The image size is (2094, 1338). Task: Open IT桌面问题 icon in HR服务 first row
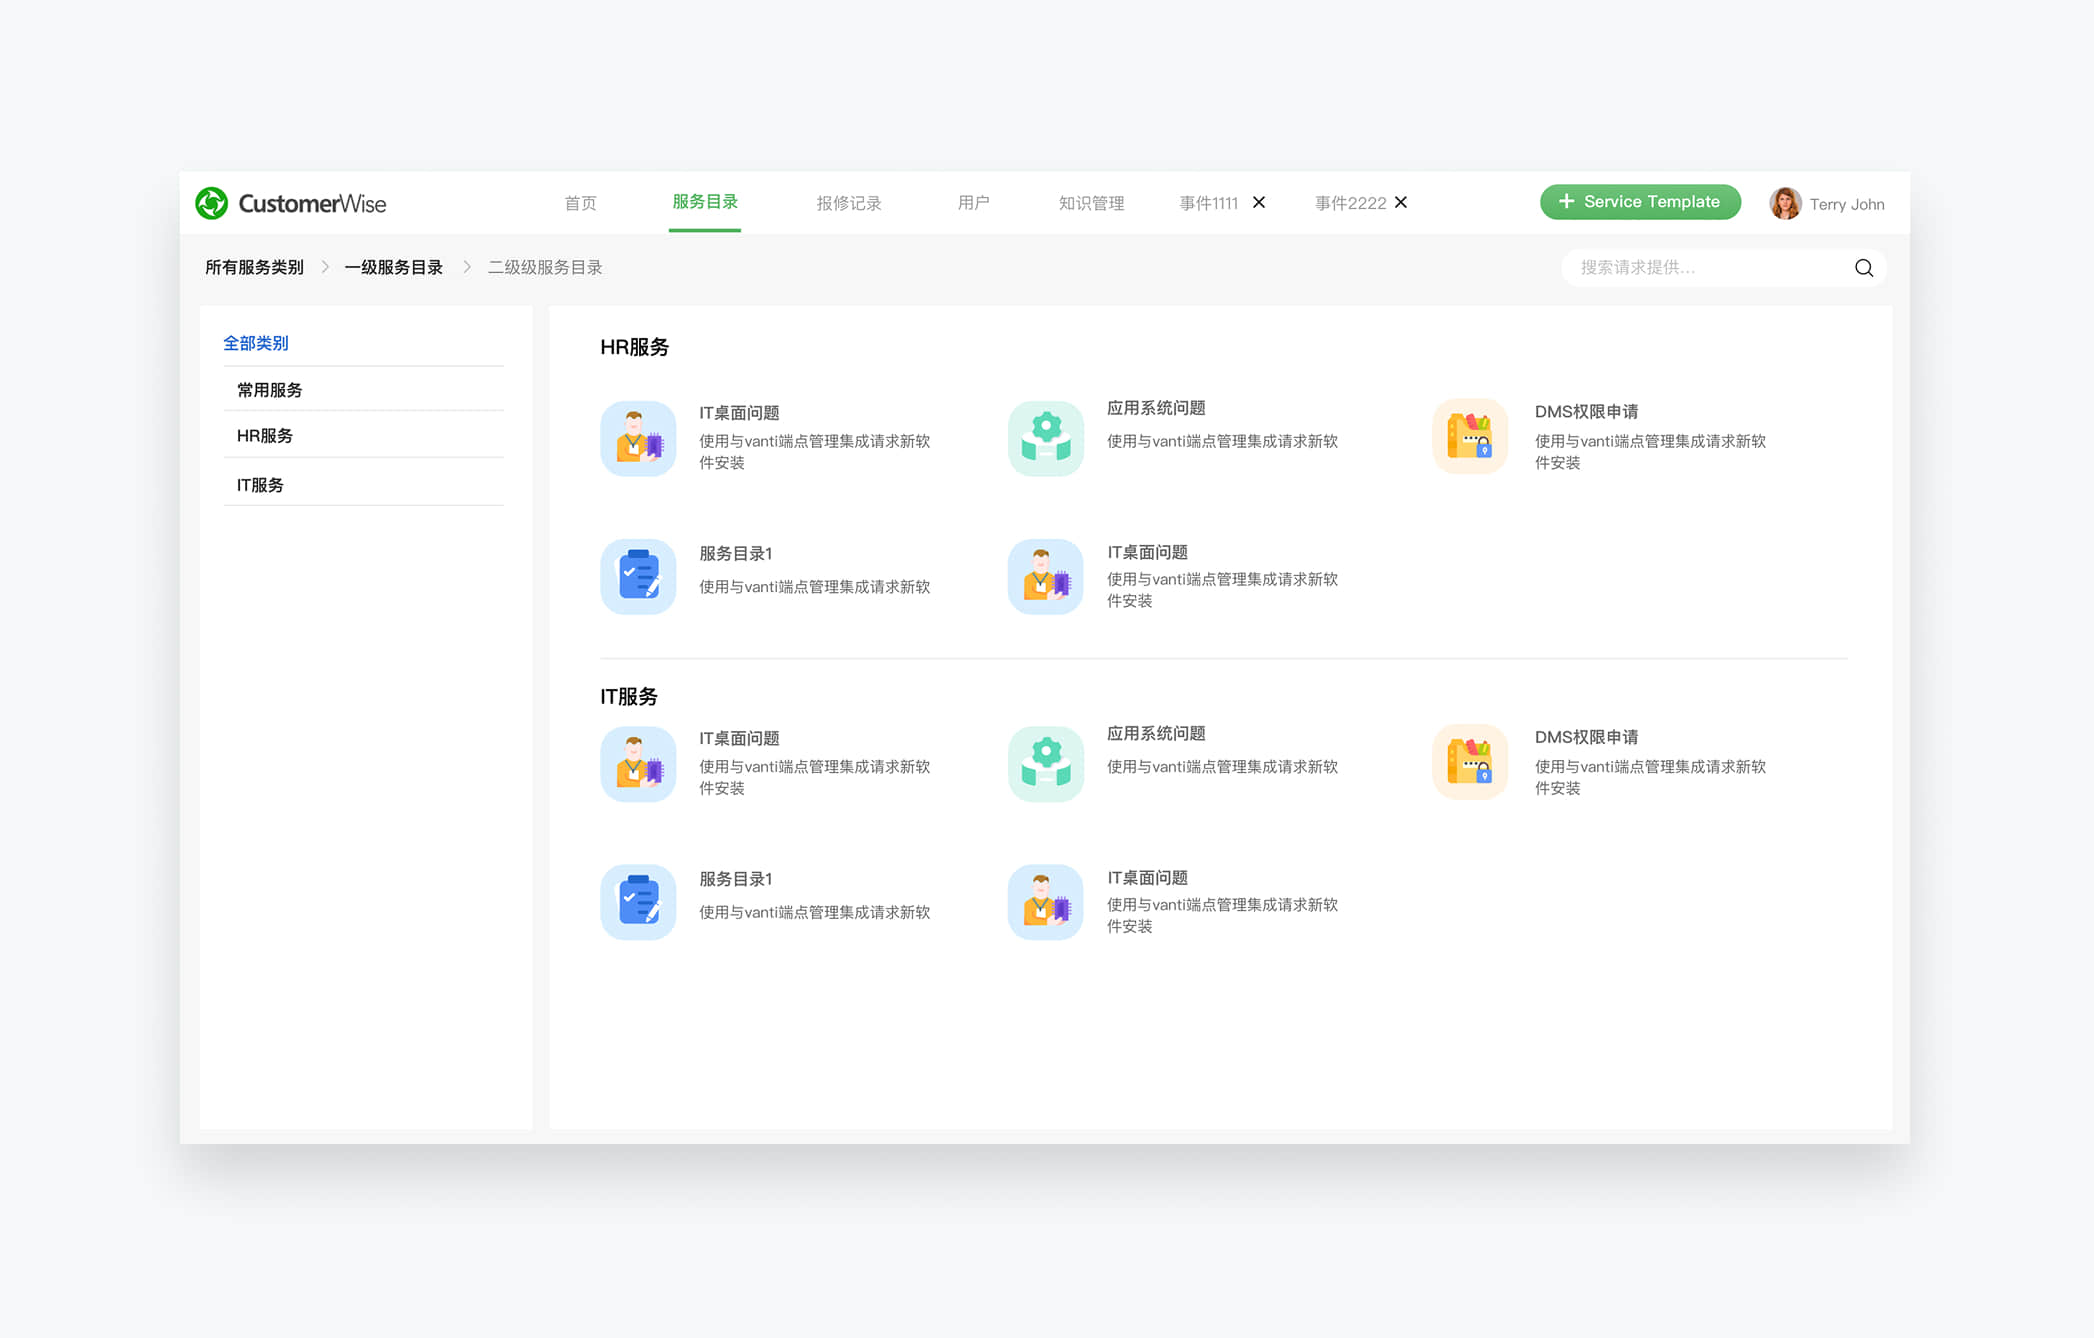click(638, 439)
